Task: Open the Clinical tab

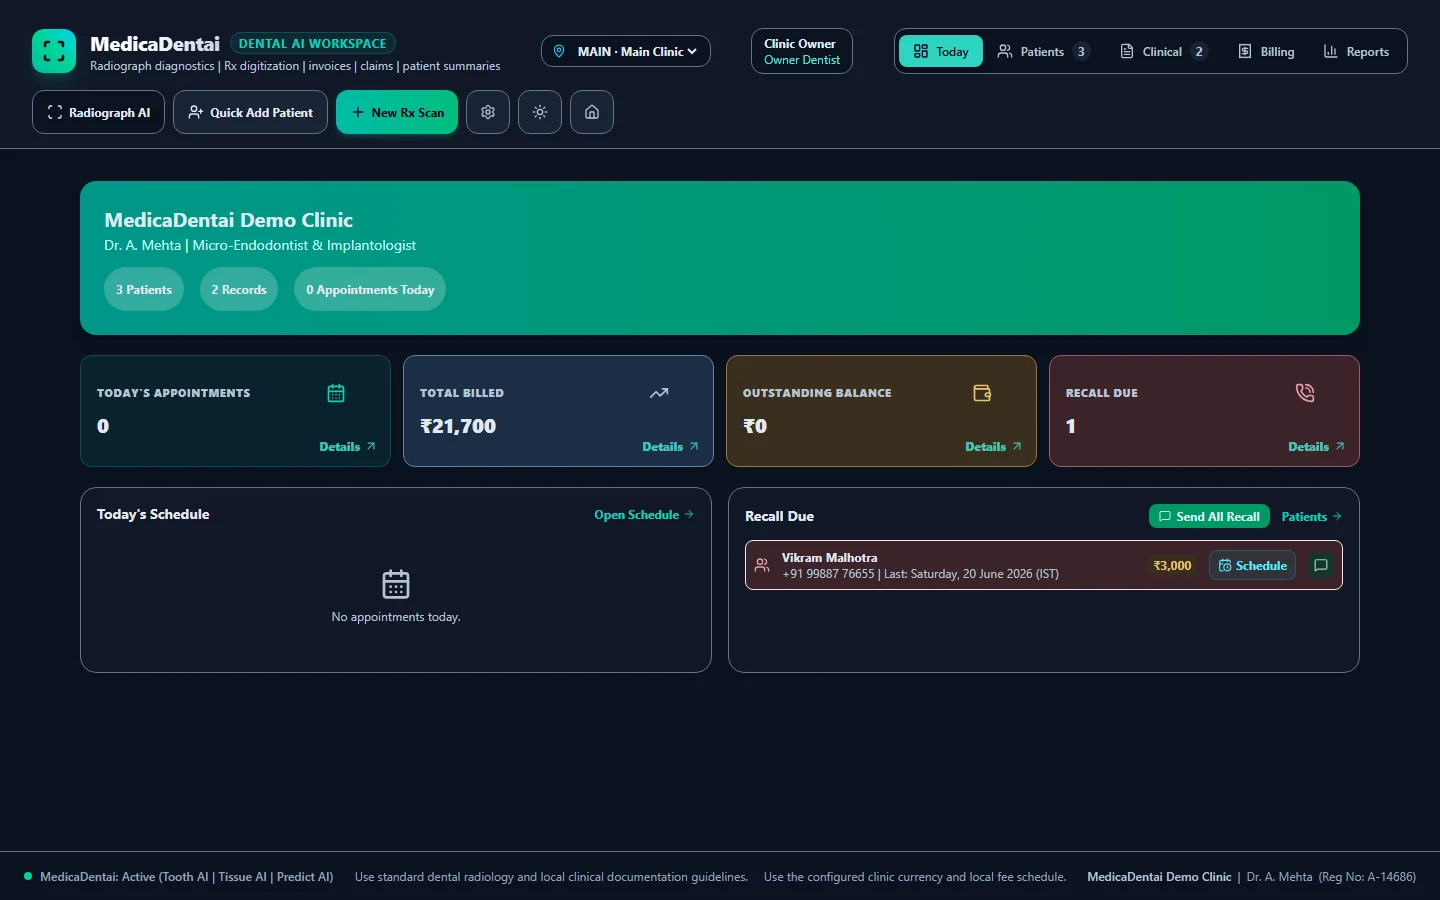Action: point(1163,51)
